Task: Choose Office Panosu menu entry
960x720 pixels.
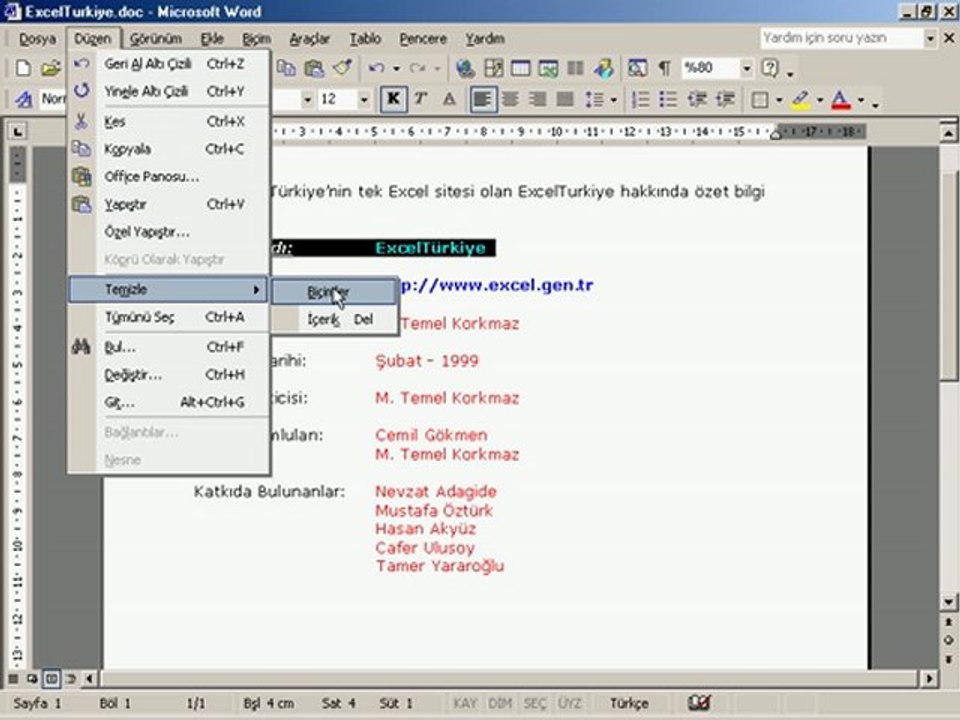Action: 168,176
